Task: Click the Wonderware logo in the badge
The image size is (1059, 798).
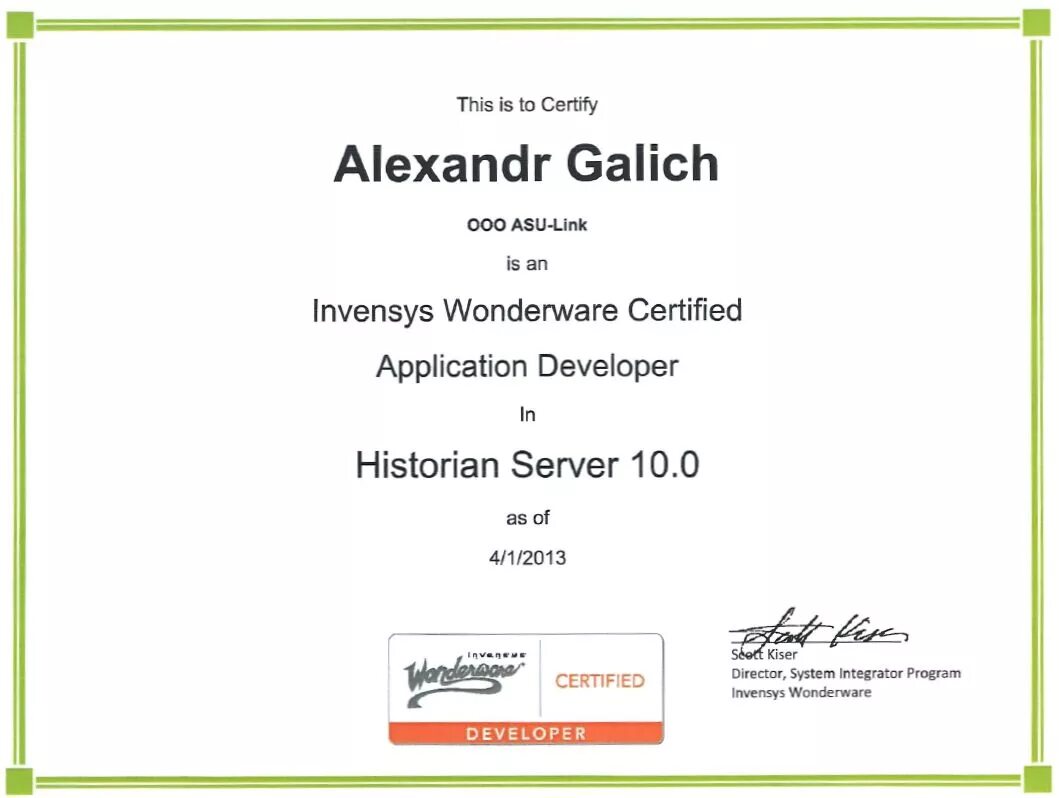Action: [x=465, y=678]
